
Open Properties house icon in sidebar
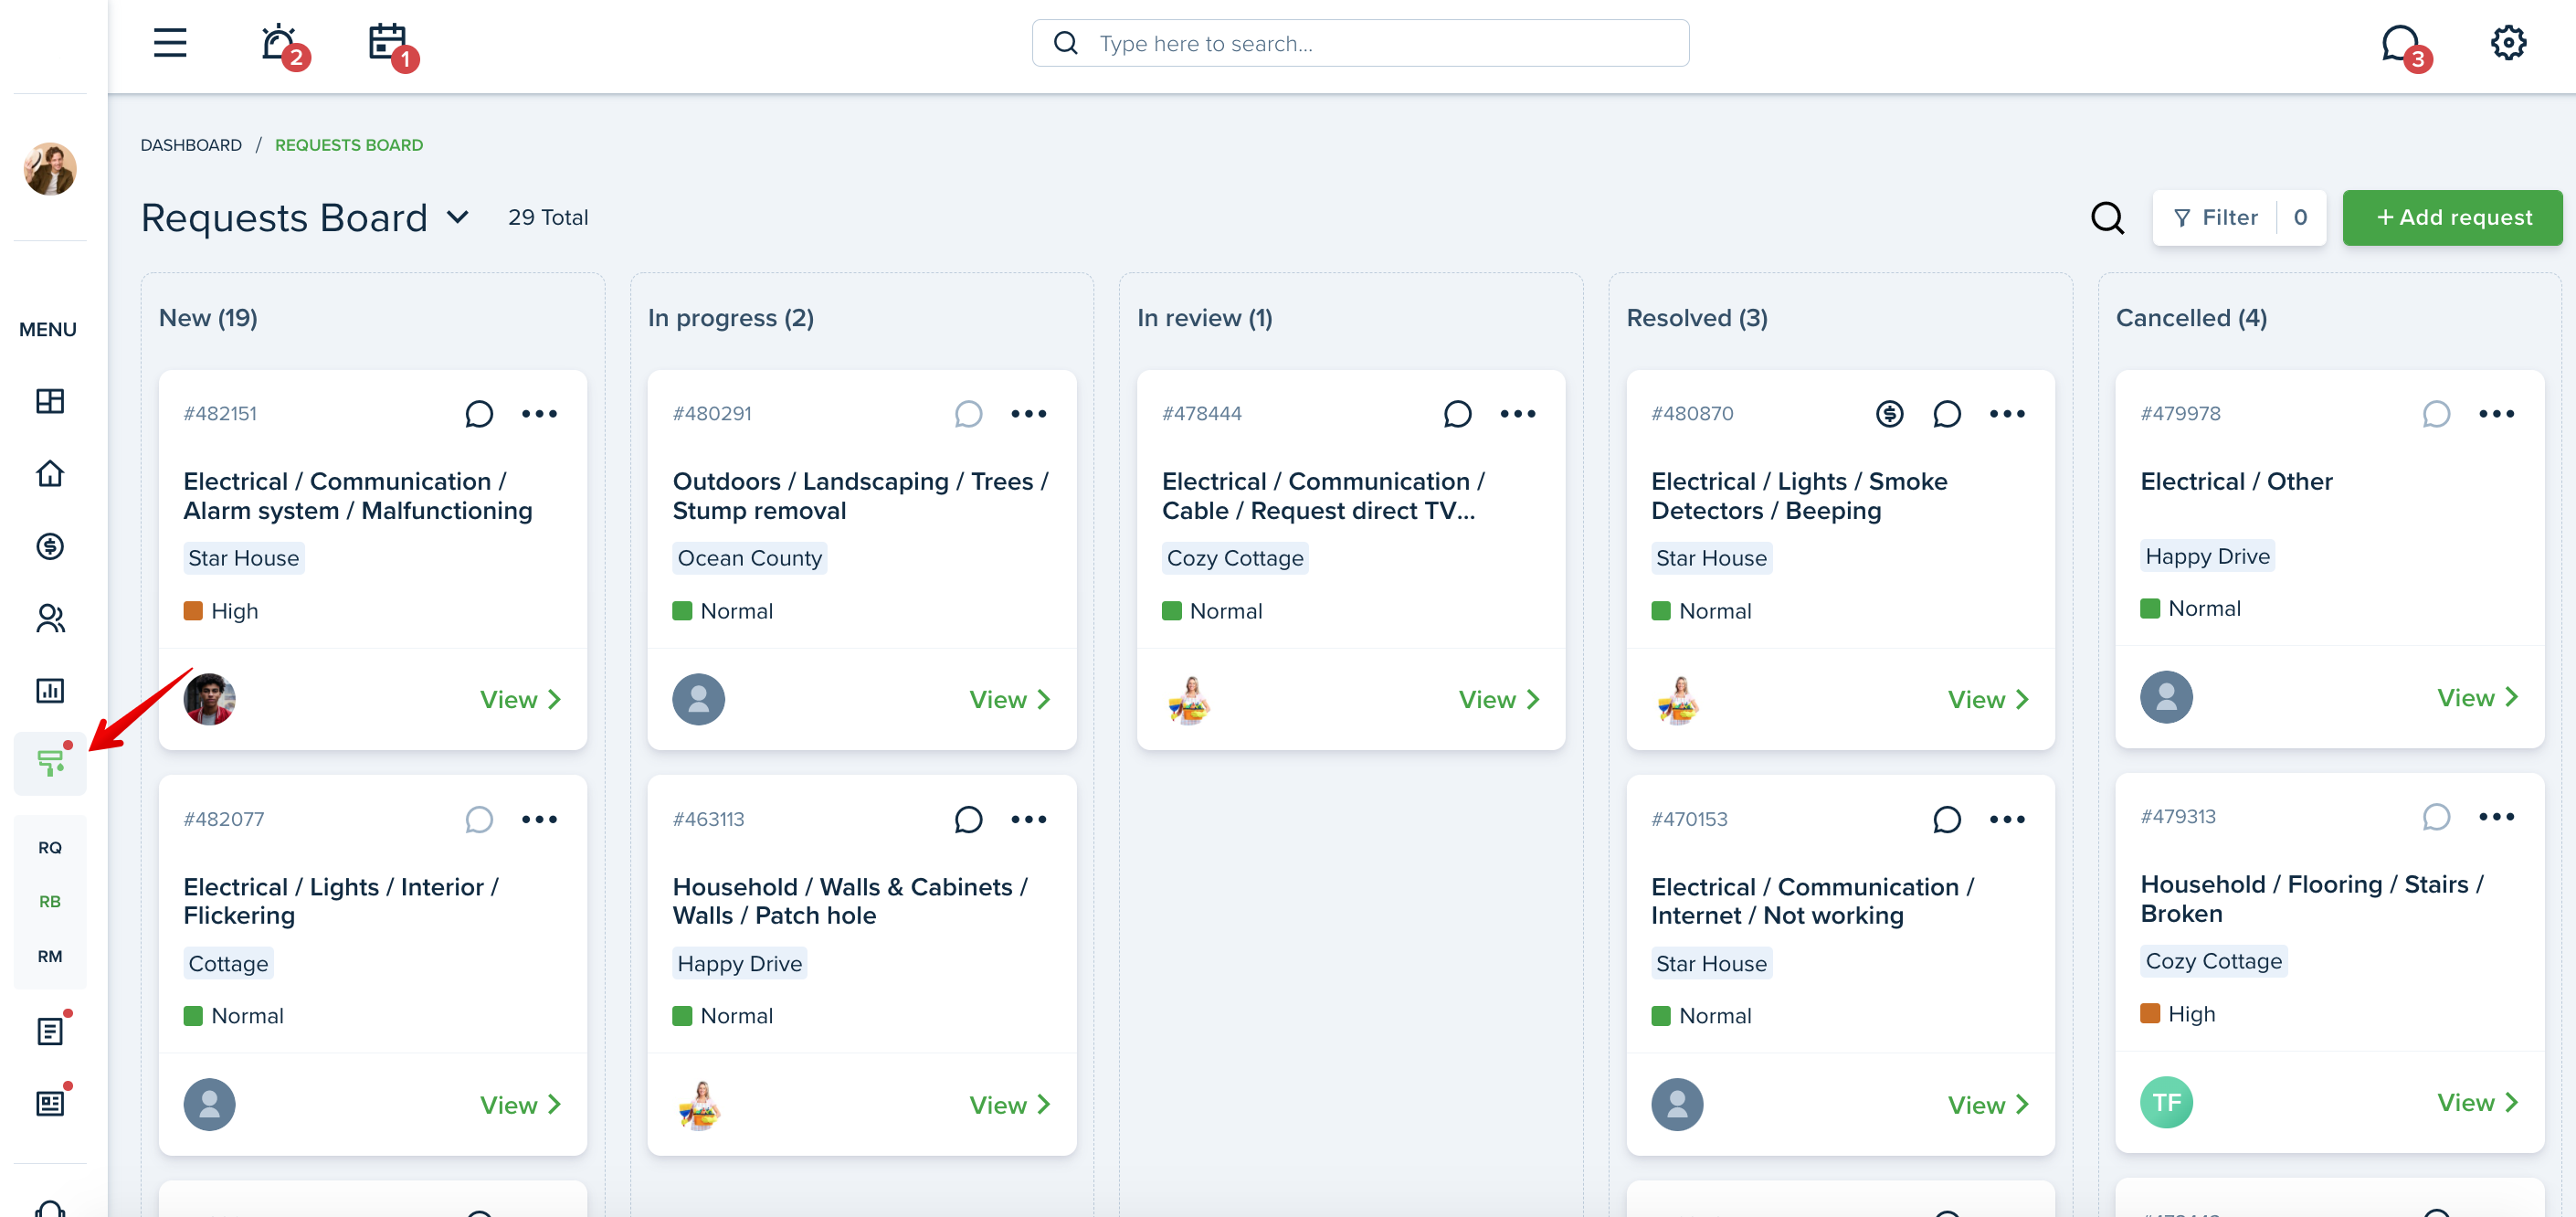tap(50, 473)
